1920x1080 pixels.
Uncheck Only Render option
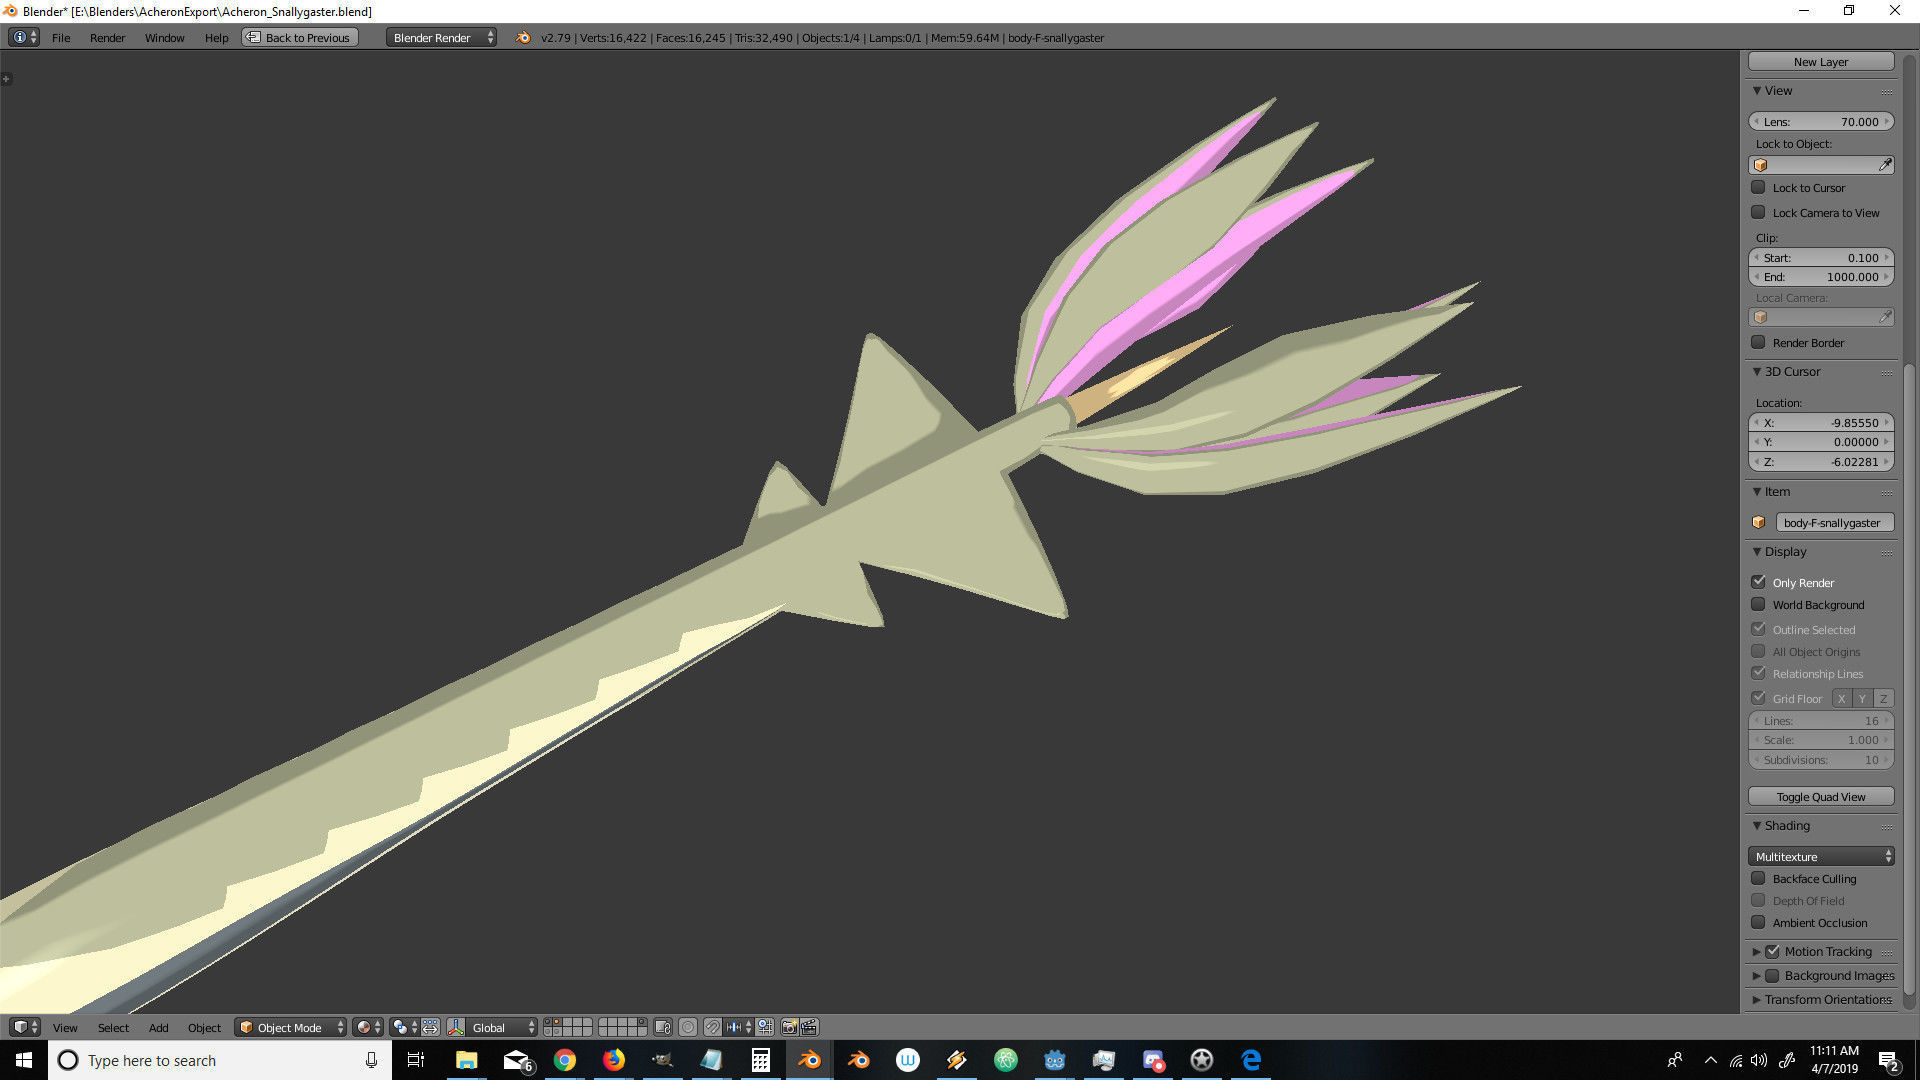tap(1758, 582)
